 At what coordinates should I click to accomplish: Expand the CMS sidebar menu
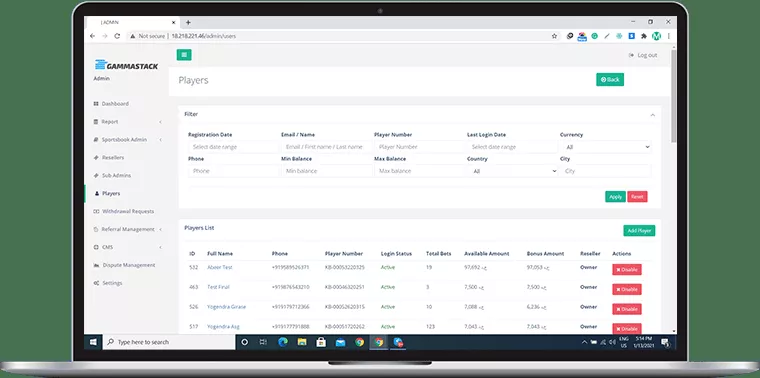click(x=127, y=247)
